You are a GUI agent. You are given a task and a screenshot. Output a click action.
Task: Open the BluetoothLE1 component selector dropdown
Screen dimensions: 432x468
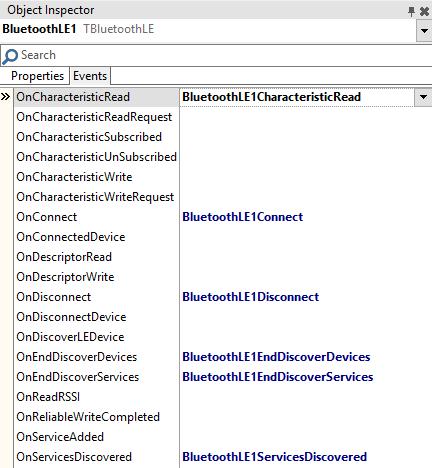coord(424,31)
